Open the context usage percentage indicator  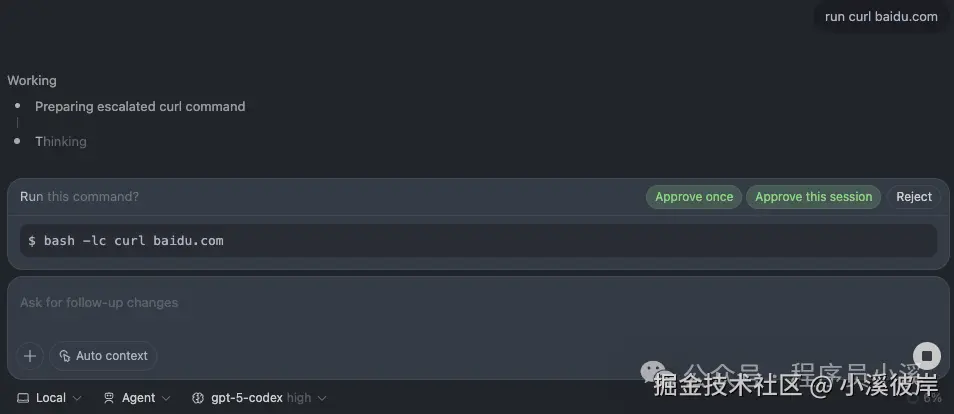click(925, 398)
